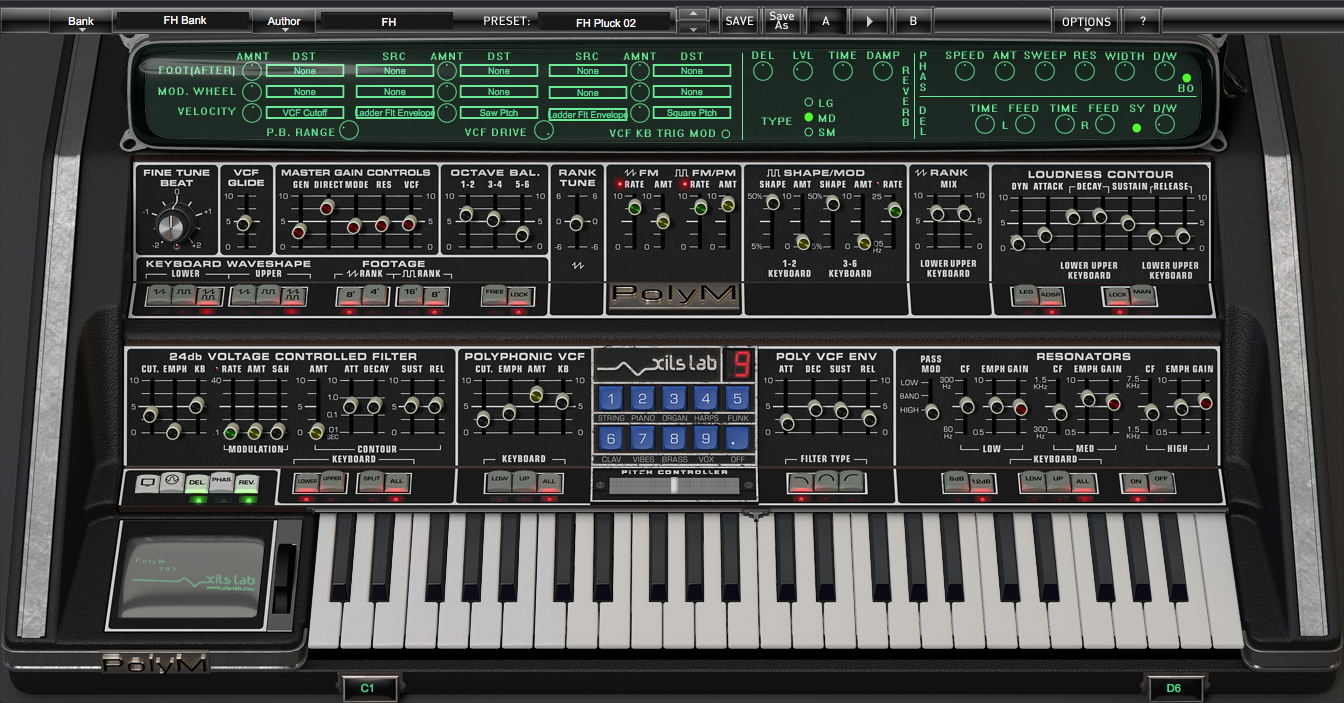
Task: Select compare slot B
Action: [913, 21]
